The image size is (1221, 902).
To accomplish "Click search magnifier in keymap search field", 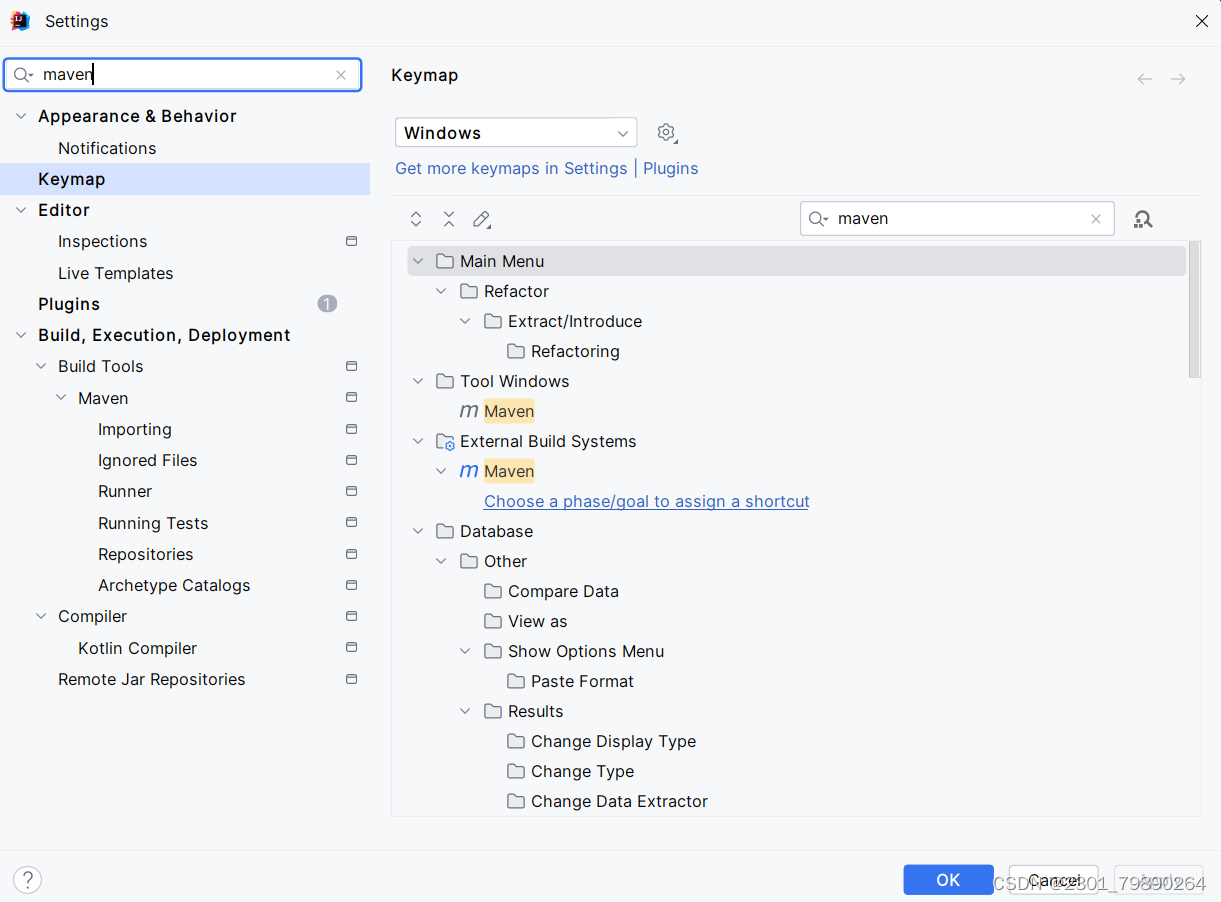I will [x=819, y=219].
